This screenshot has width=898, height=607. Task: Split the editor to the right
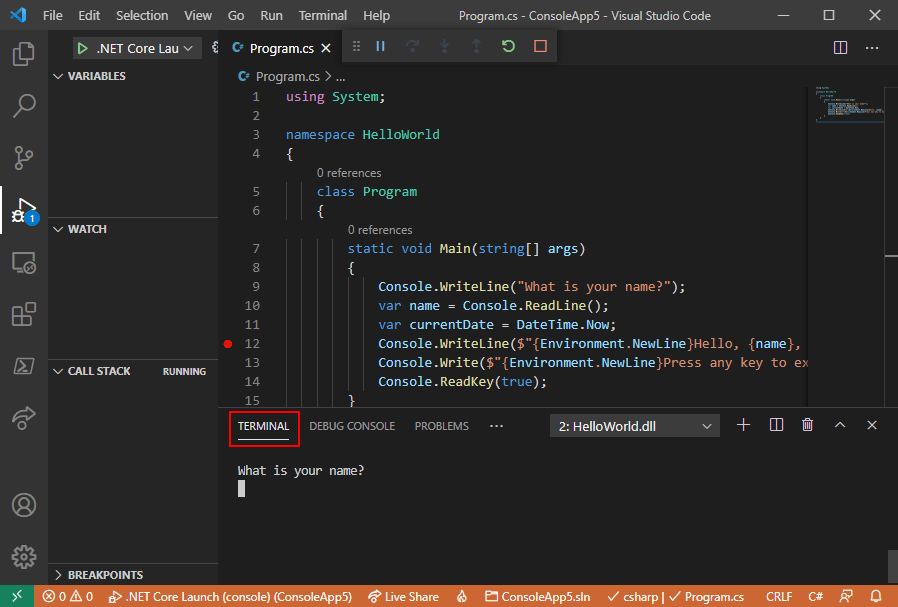click(840, 48)
